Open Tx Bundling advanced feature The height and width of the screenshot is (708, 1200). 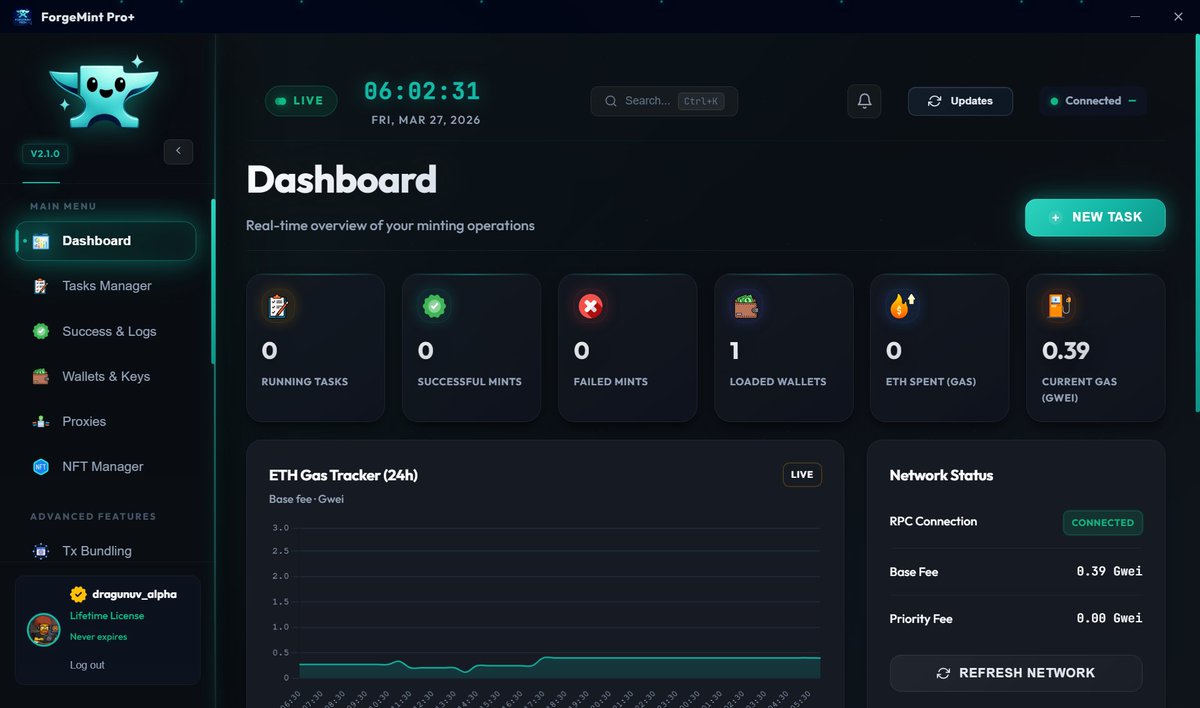coord(106,551)
